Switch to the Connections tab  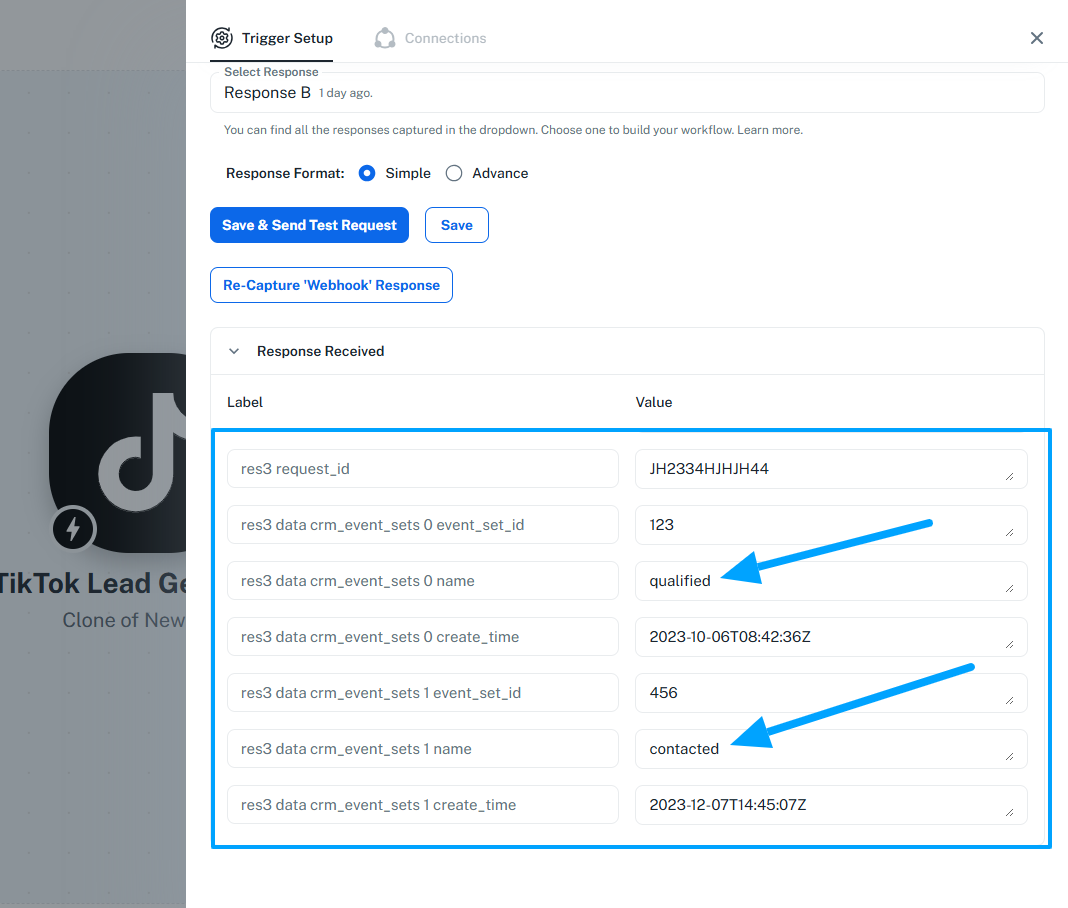click(445, 38)
